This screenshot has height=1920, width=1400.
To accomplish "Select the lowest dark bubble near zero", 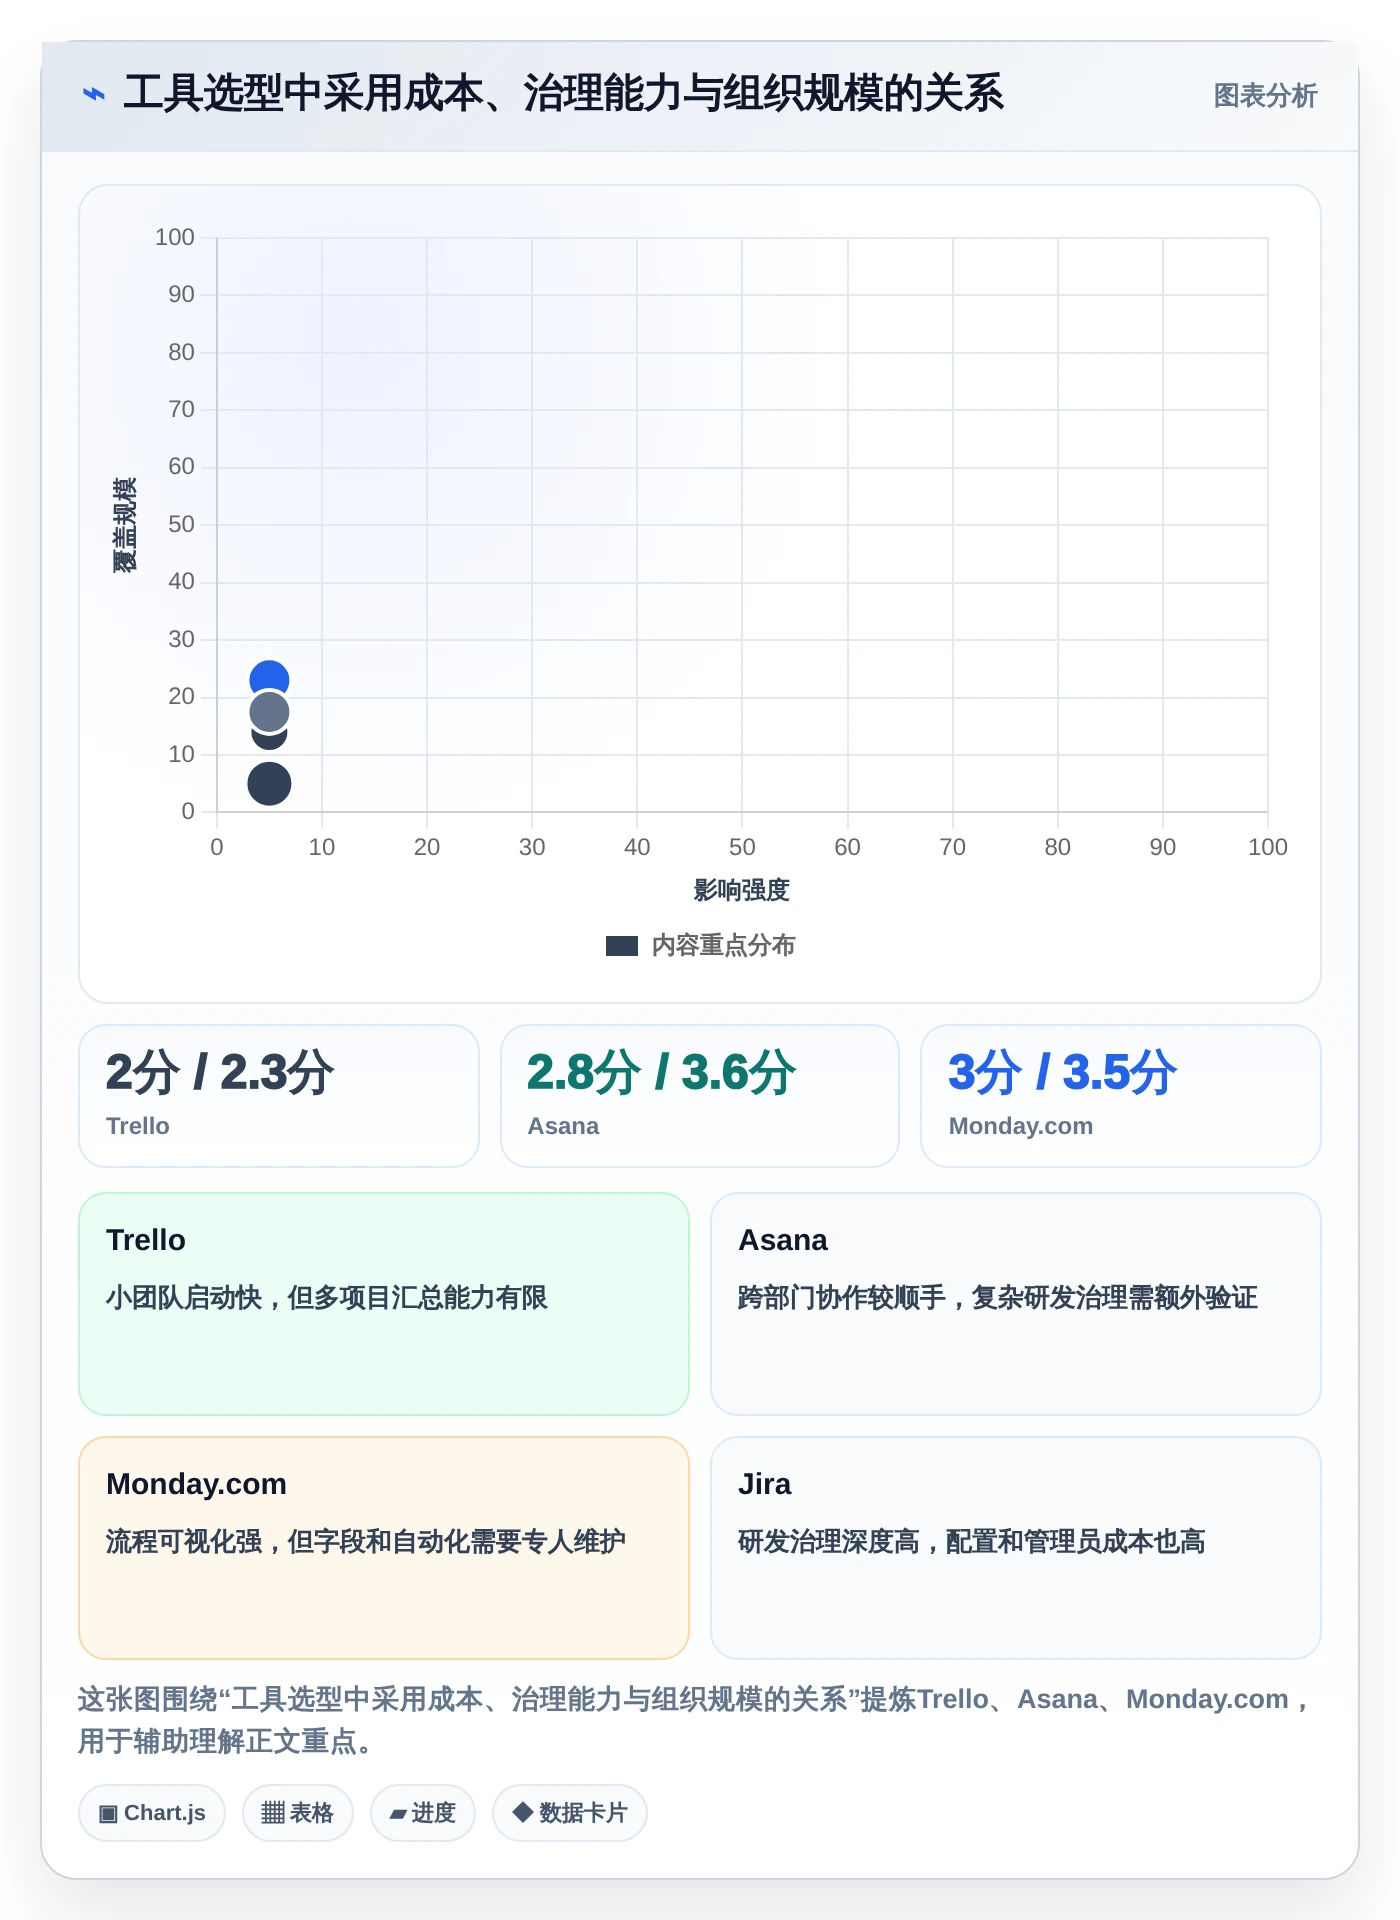I will 269,784.
